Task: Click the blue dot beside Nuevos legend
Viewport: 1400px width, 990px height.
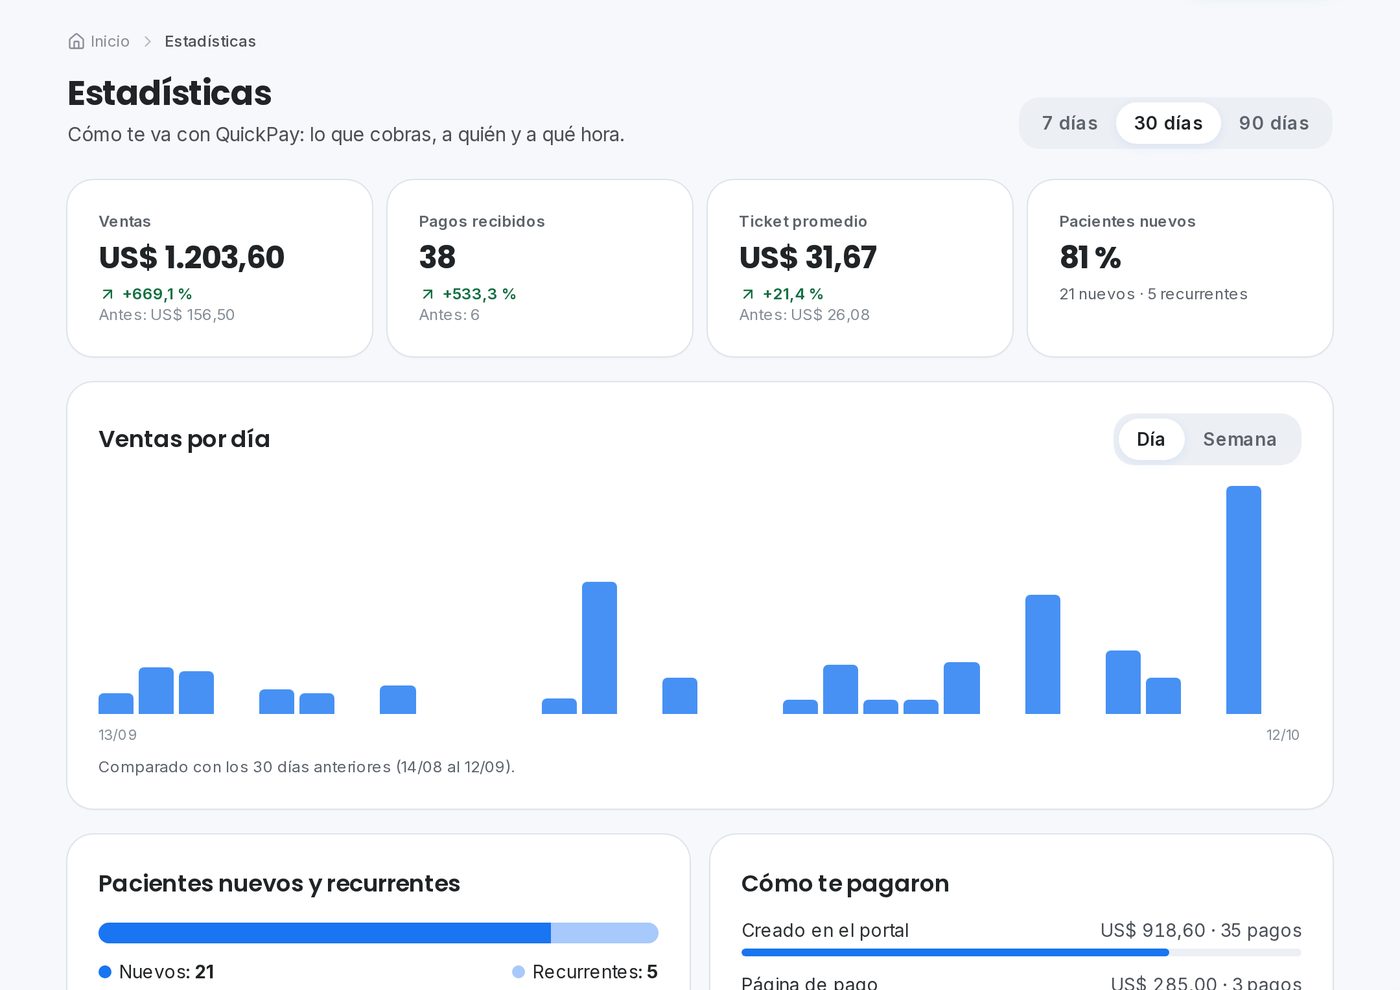Action: pos(105,972)
